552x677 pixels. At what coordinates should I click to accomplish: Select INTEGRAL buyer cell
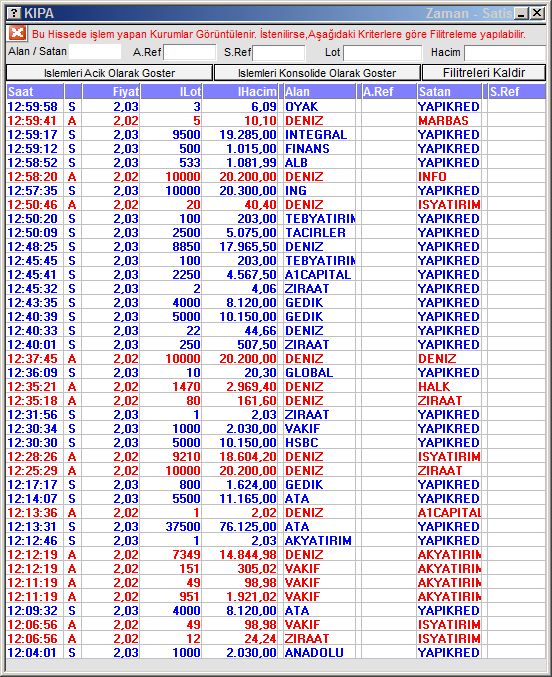pos(319,134)
